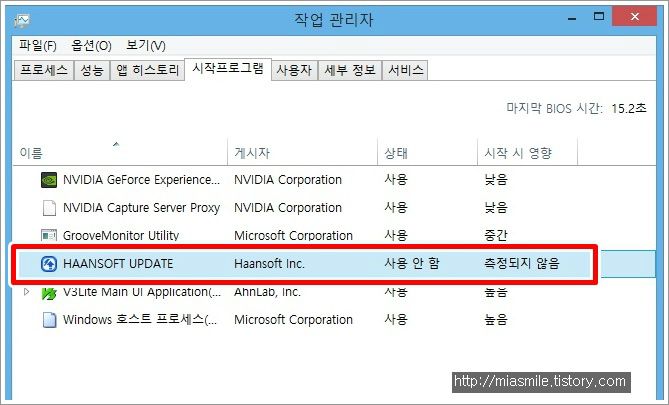Screen dimensions: 669x405
Task: Sort by the 상태 column header
Action: [x=428, y=152]
